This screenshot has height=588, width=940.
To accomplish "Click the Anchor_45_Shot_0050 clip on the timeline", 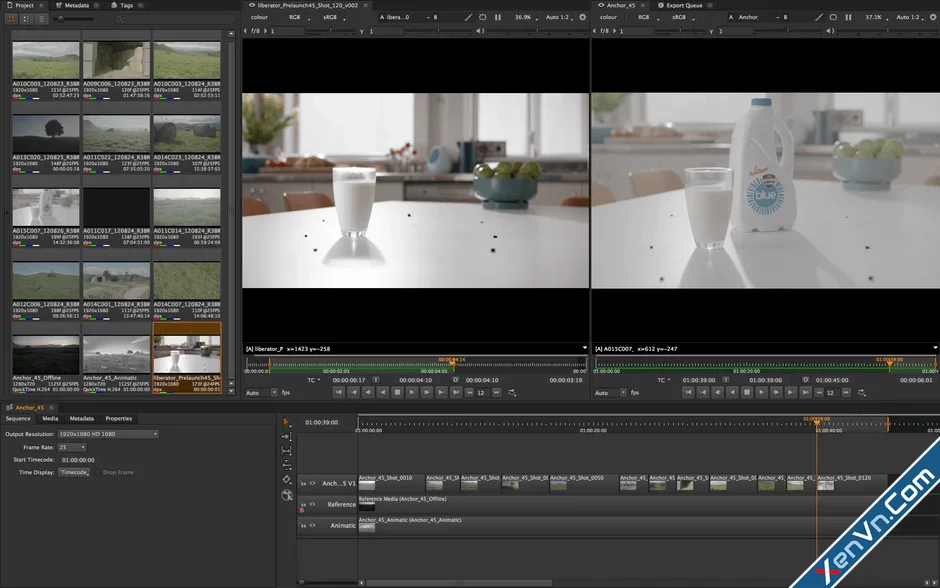I will pyautogui.click(x=584, y=483).
